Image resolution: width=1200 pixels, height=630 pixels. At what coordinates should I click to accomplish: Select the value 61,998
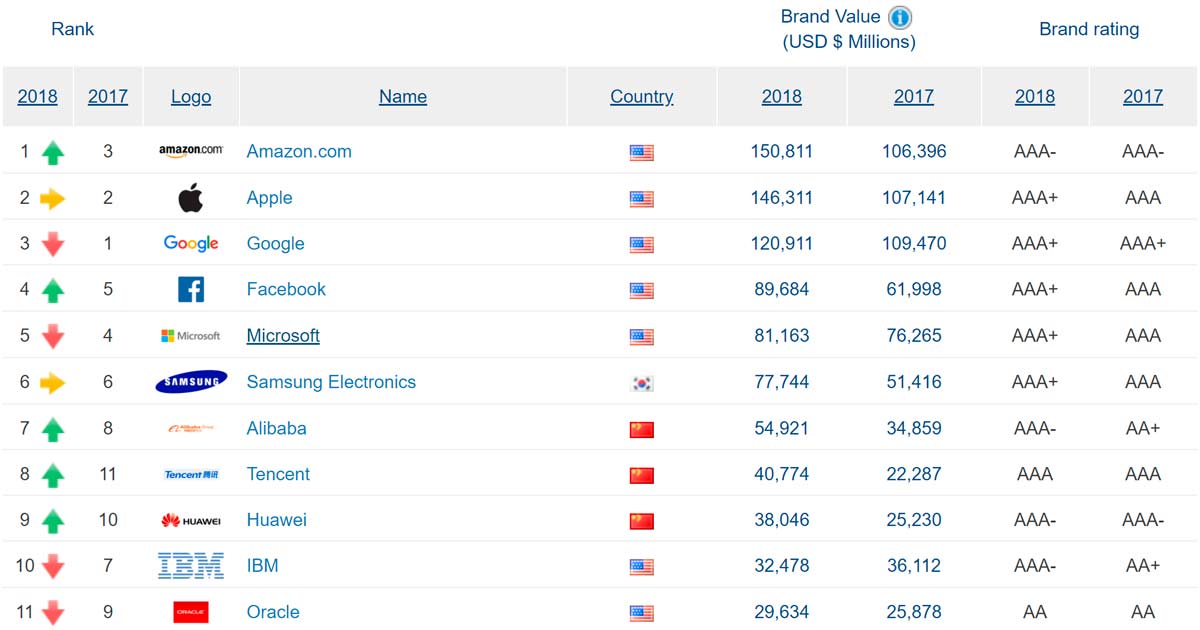(x=914, y=290)
